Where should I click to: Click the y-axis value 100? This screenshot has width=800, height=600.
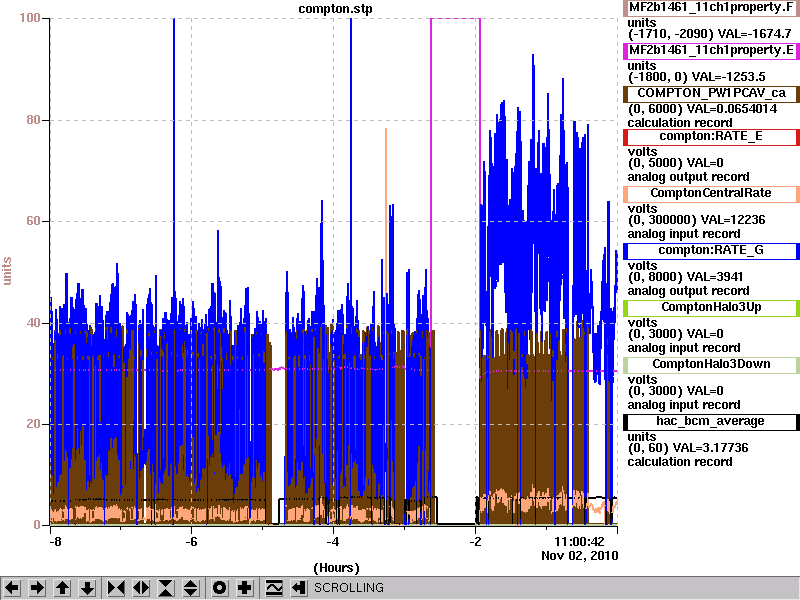30,18
